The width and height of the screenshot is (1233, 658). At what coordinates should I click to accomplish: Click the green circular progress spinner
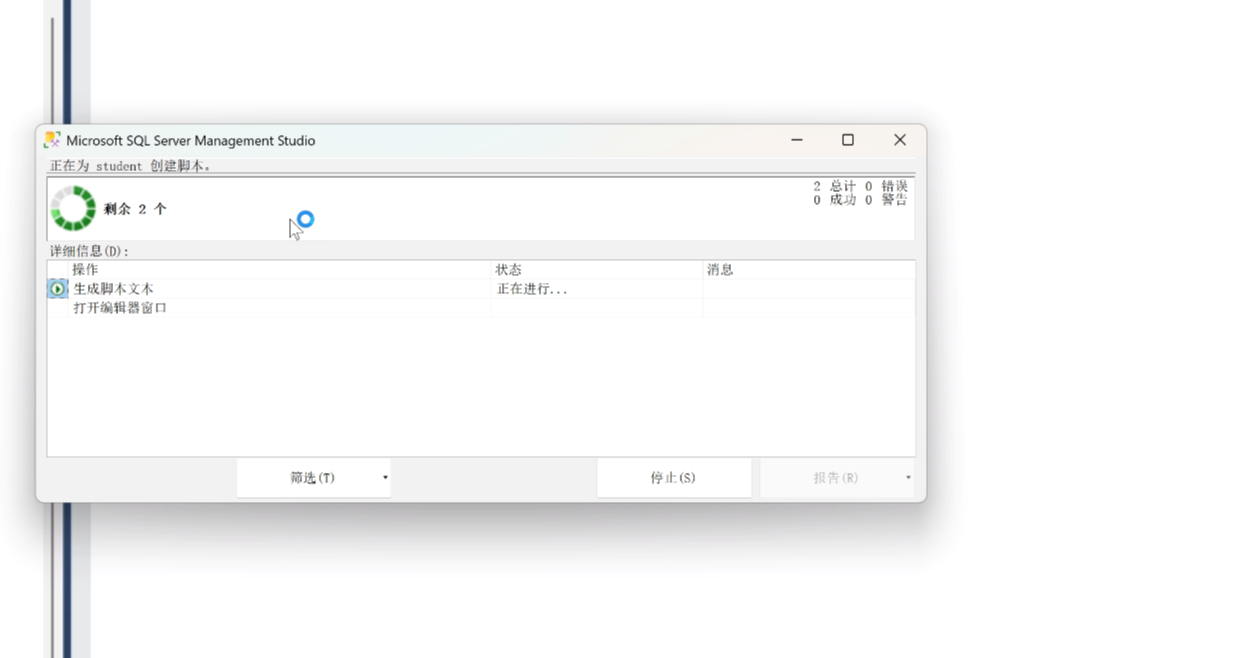click(73, 208)
